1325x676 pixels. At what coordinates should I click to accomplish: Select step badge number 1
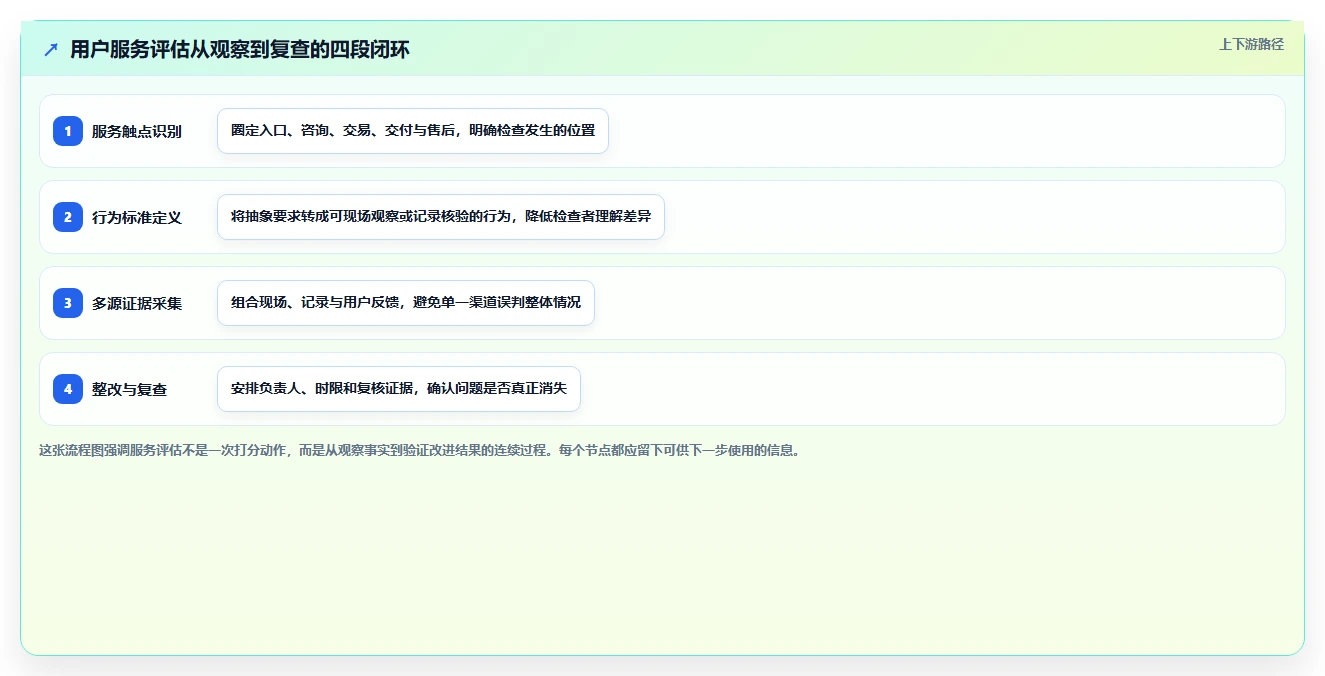point(68,131)
